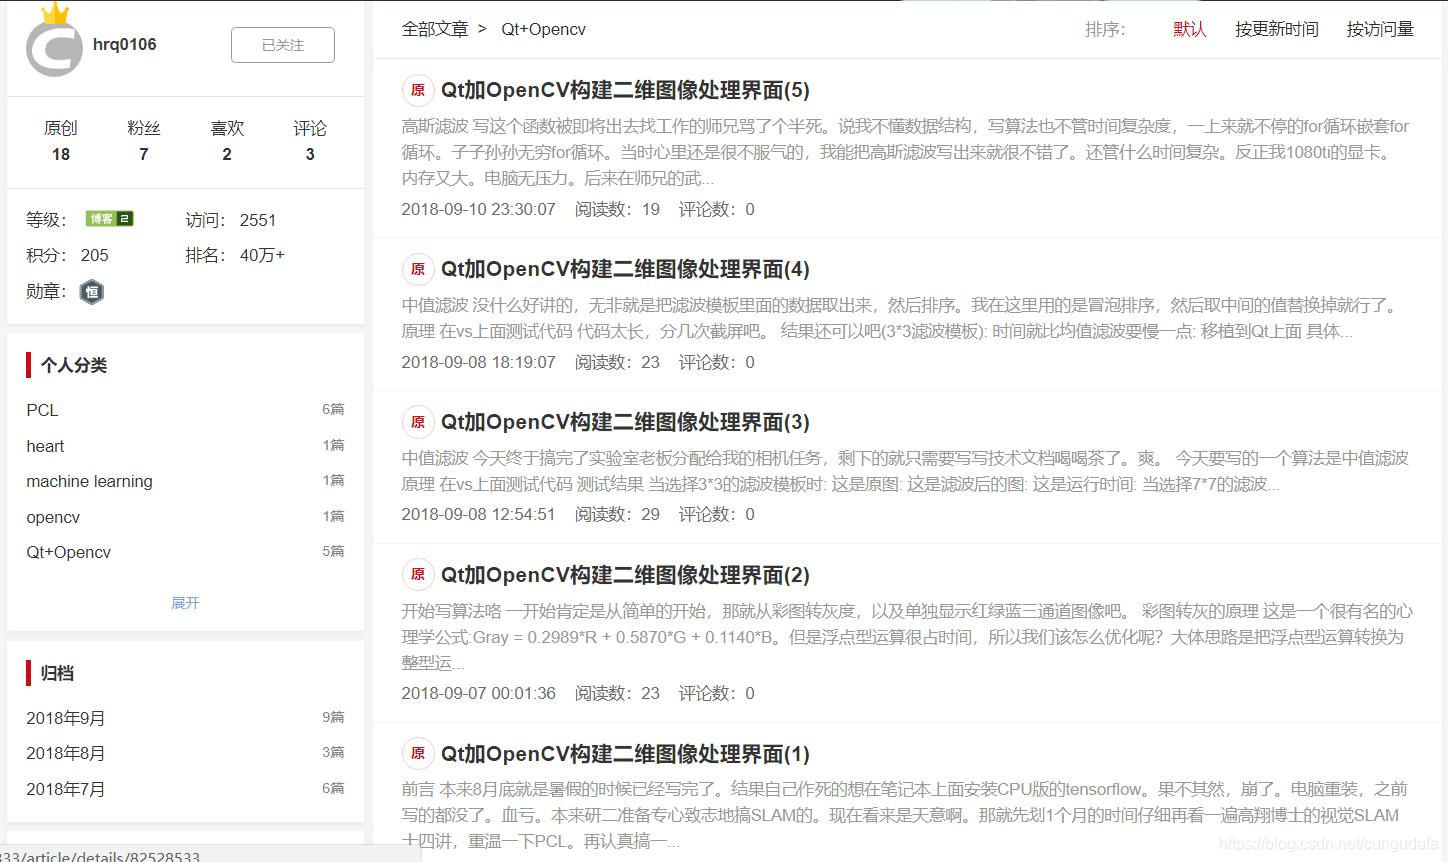This screenshot has width=1448, height=862.
Task: Sort articles by 按更新时间
Action: 1277,29
